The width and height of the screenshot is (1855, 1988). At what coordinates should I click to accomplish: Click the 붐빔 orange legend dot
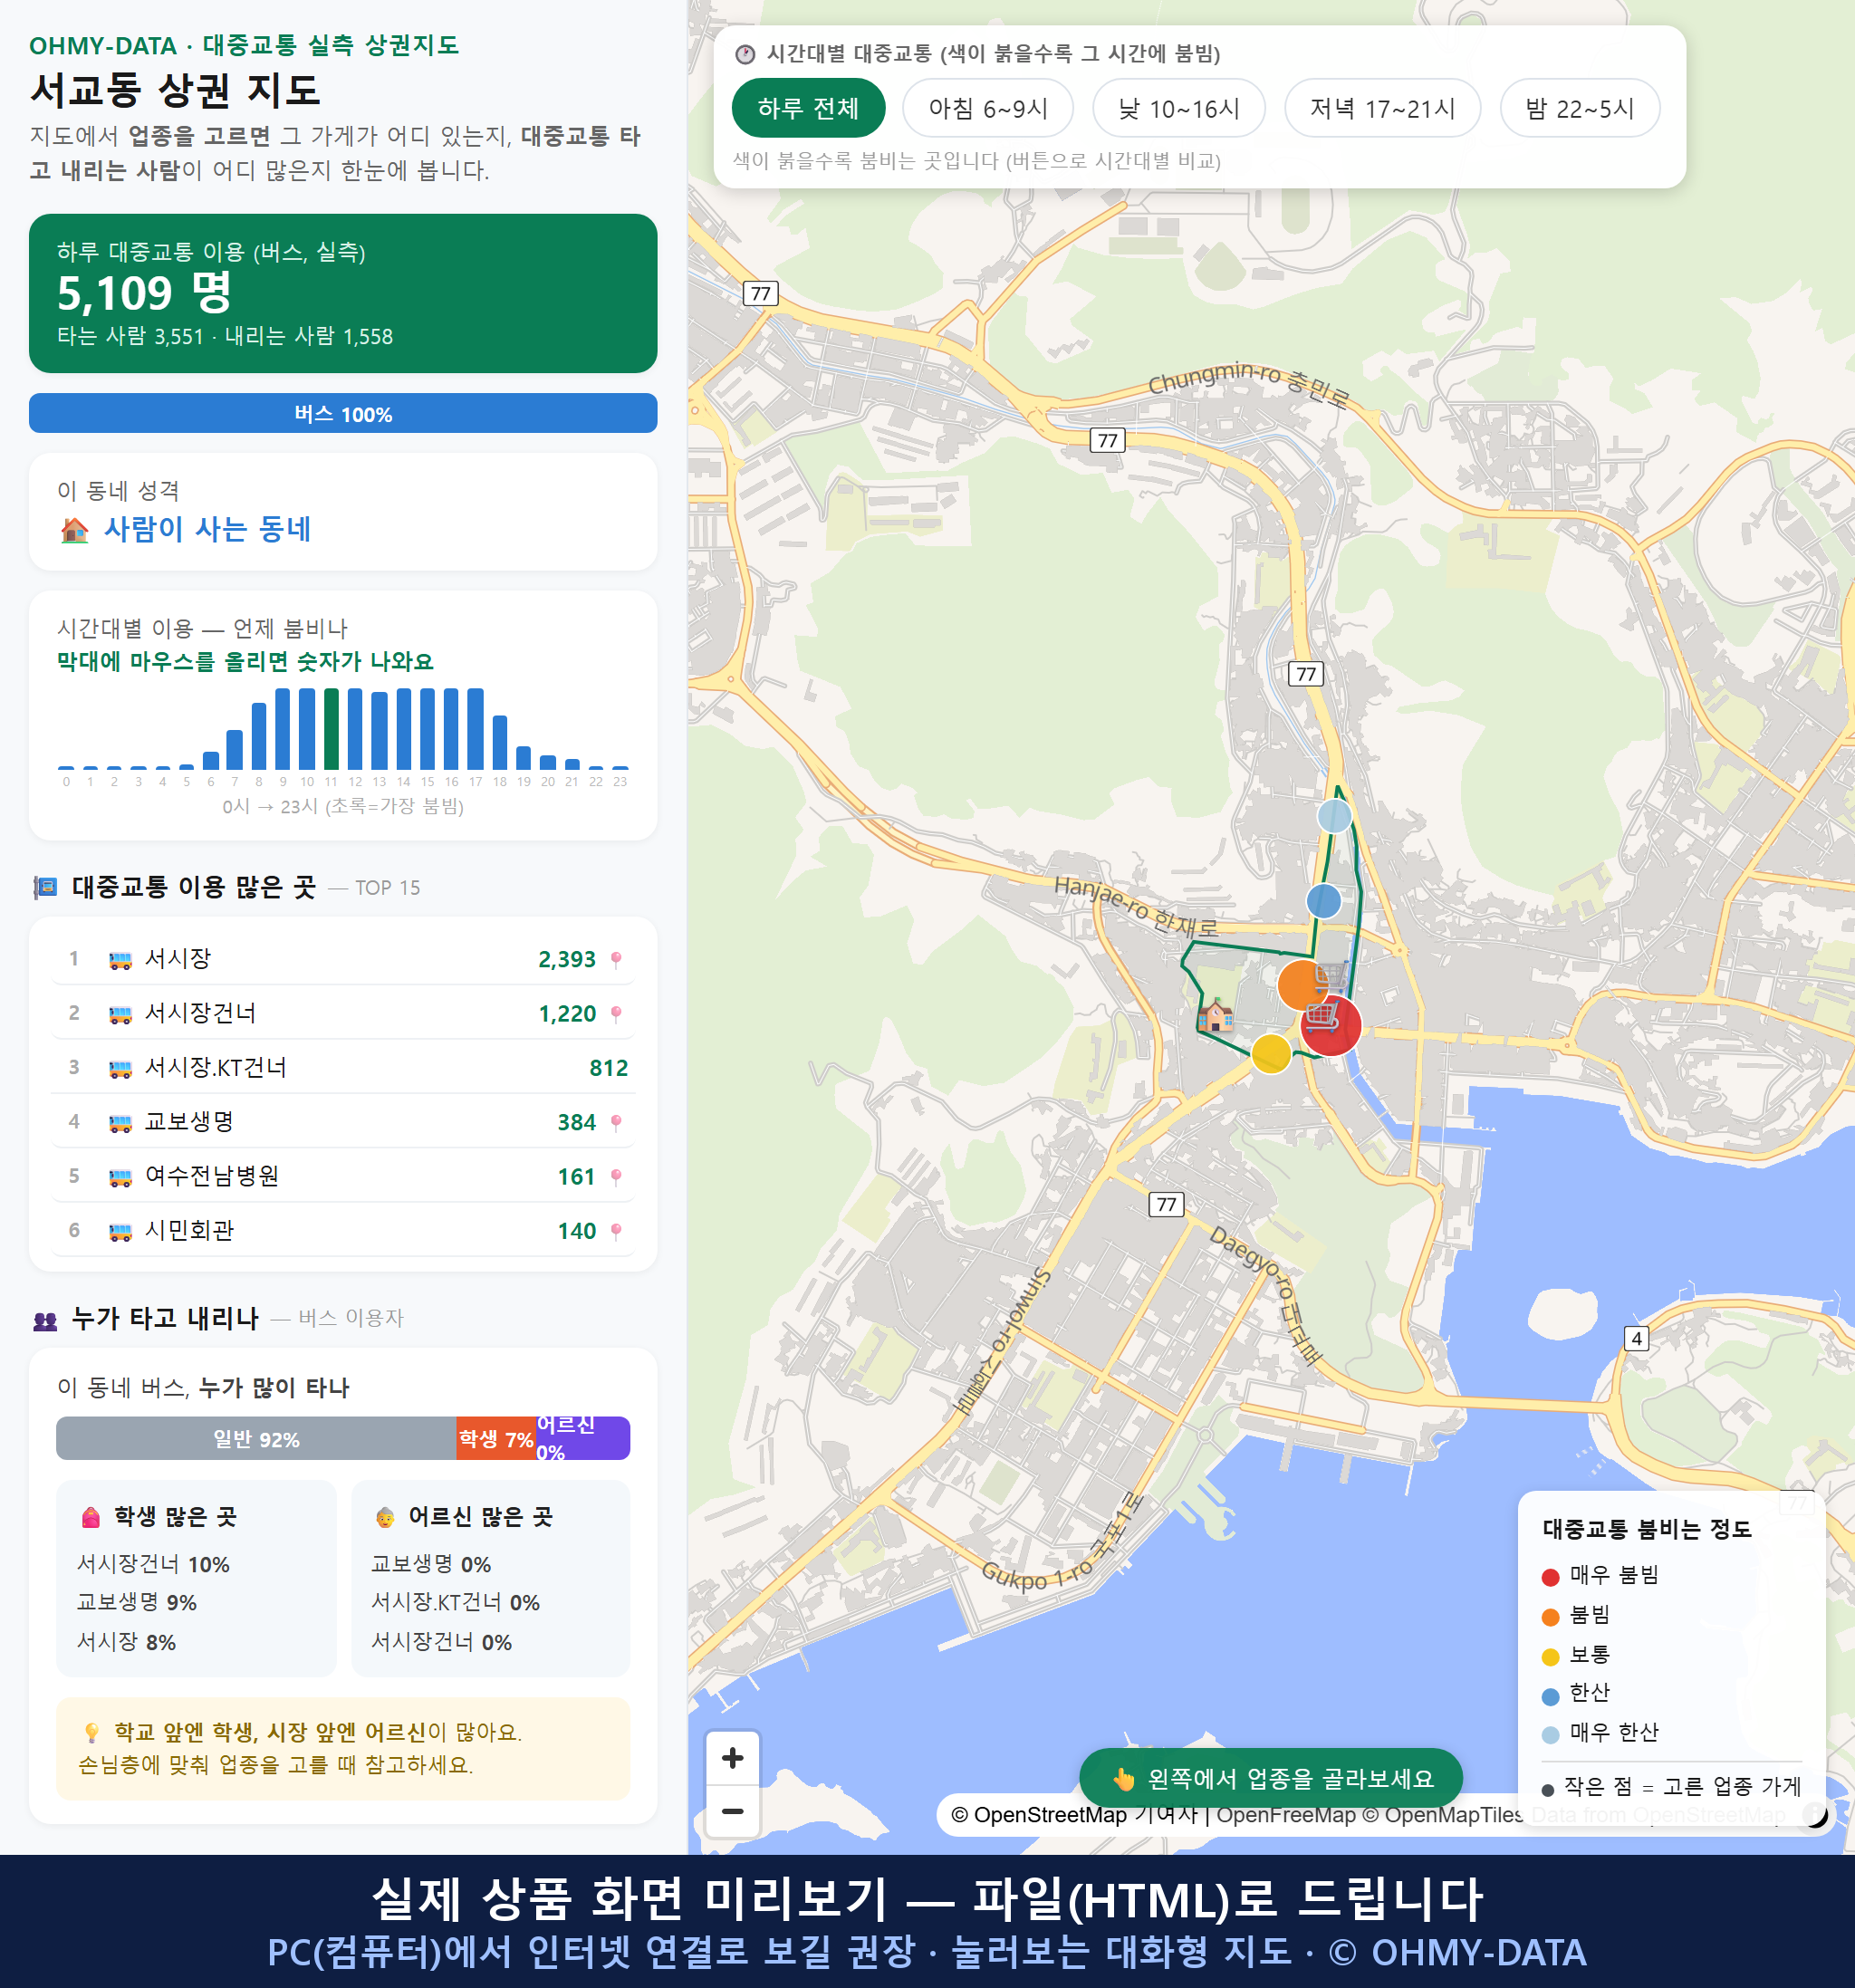[1550, 1617]
